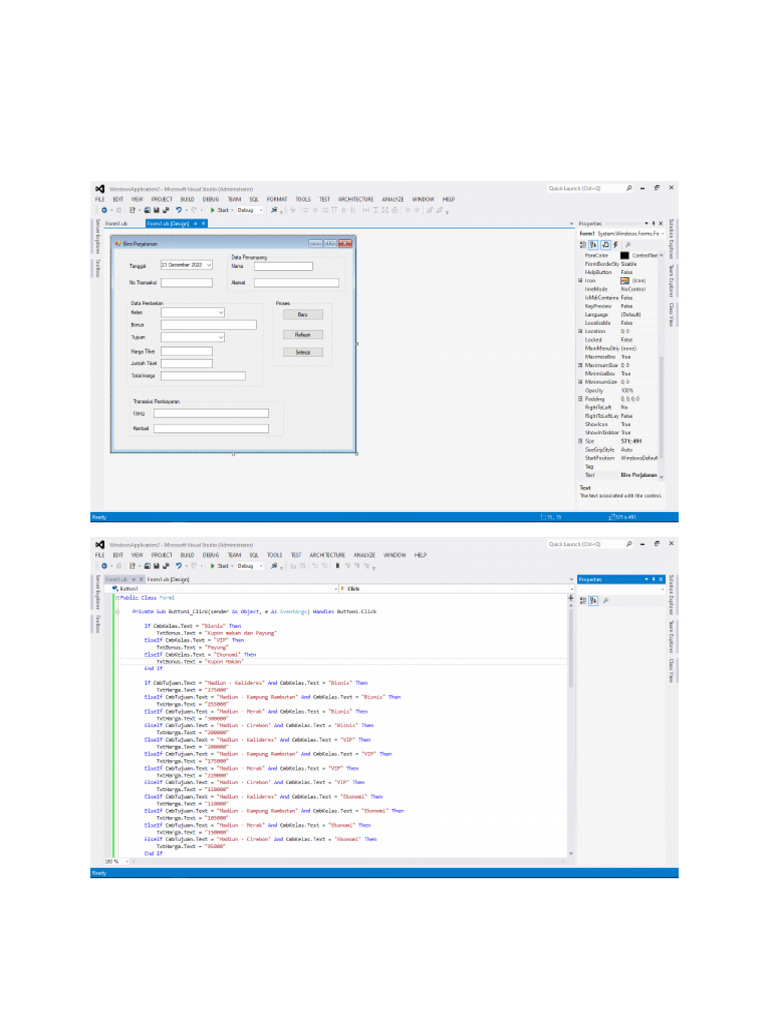Click the Undo icon in the top toolbar
This screenshot has height=1024, width=768.
click(179, 210)
